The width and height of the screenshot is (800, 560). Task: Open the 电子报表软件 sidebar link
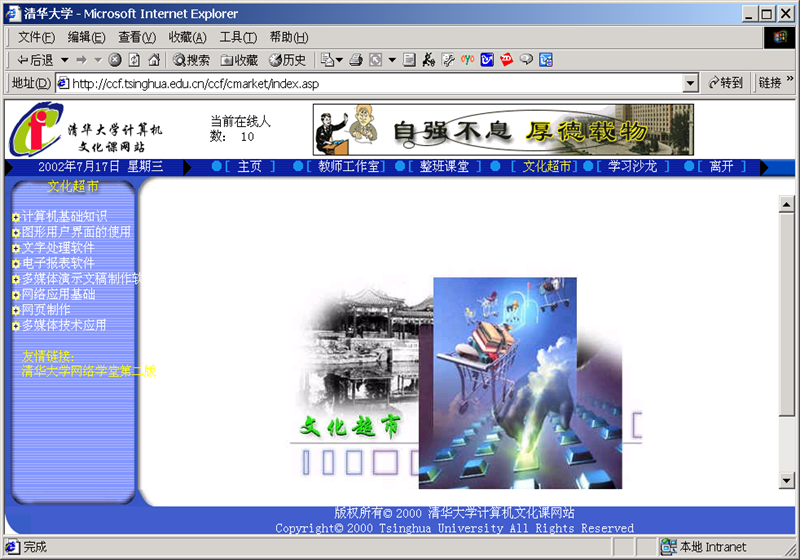click(58, 263)
